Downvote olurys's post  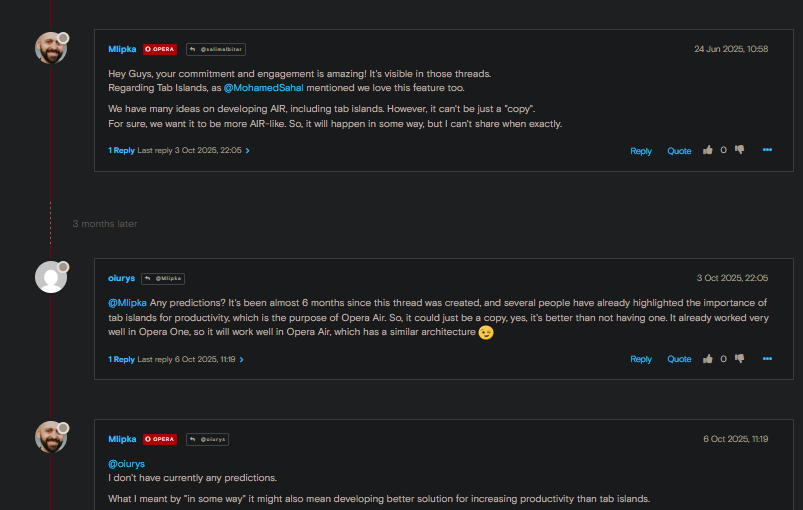tap(740, 358)
